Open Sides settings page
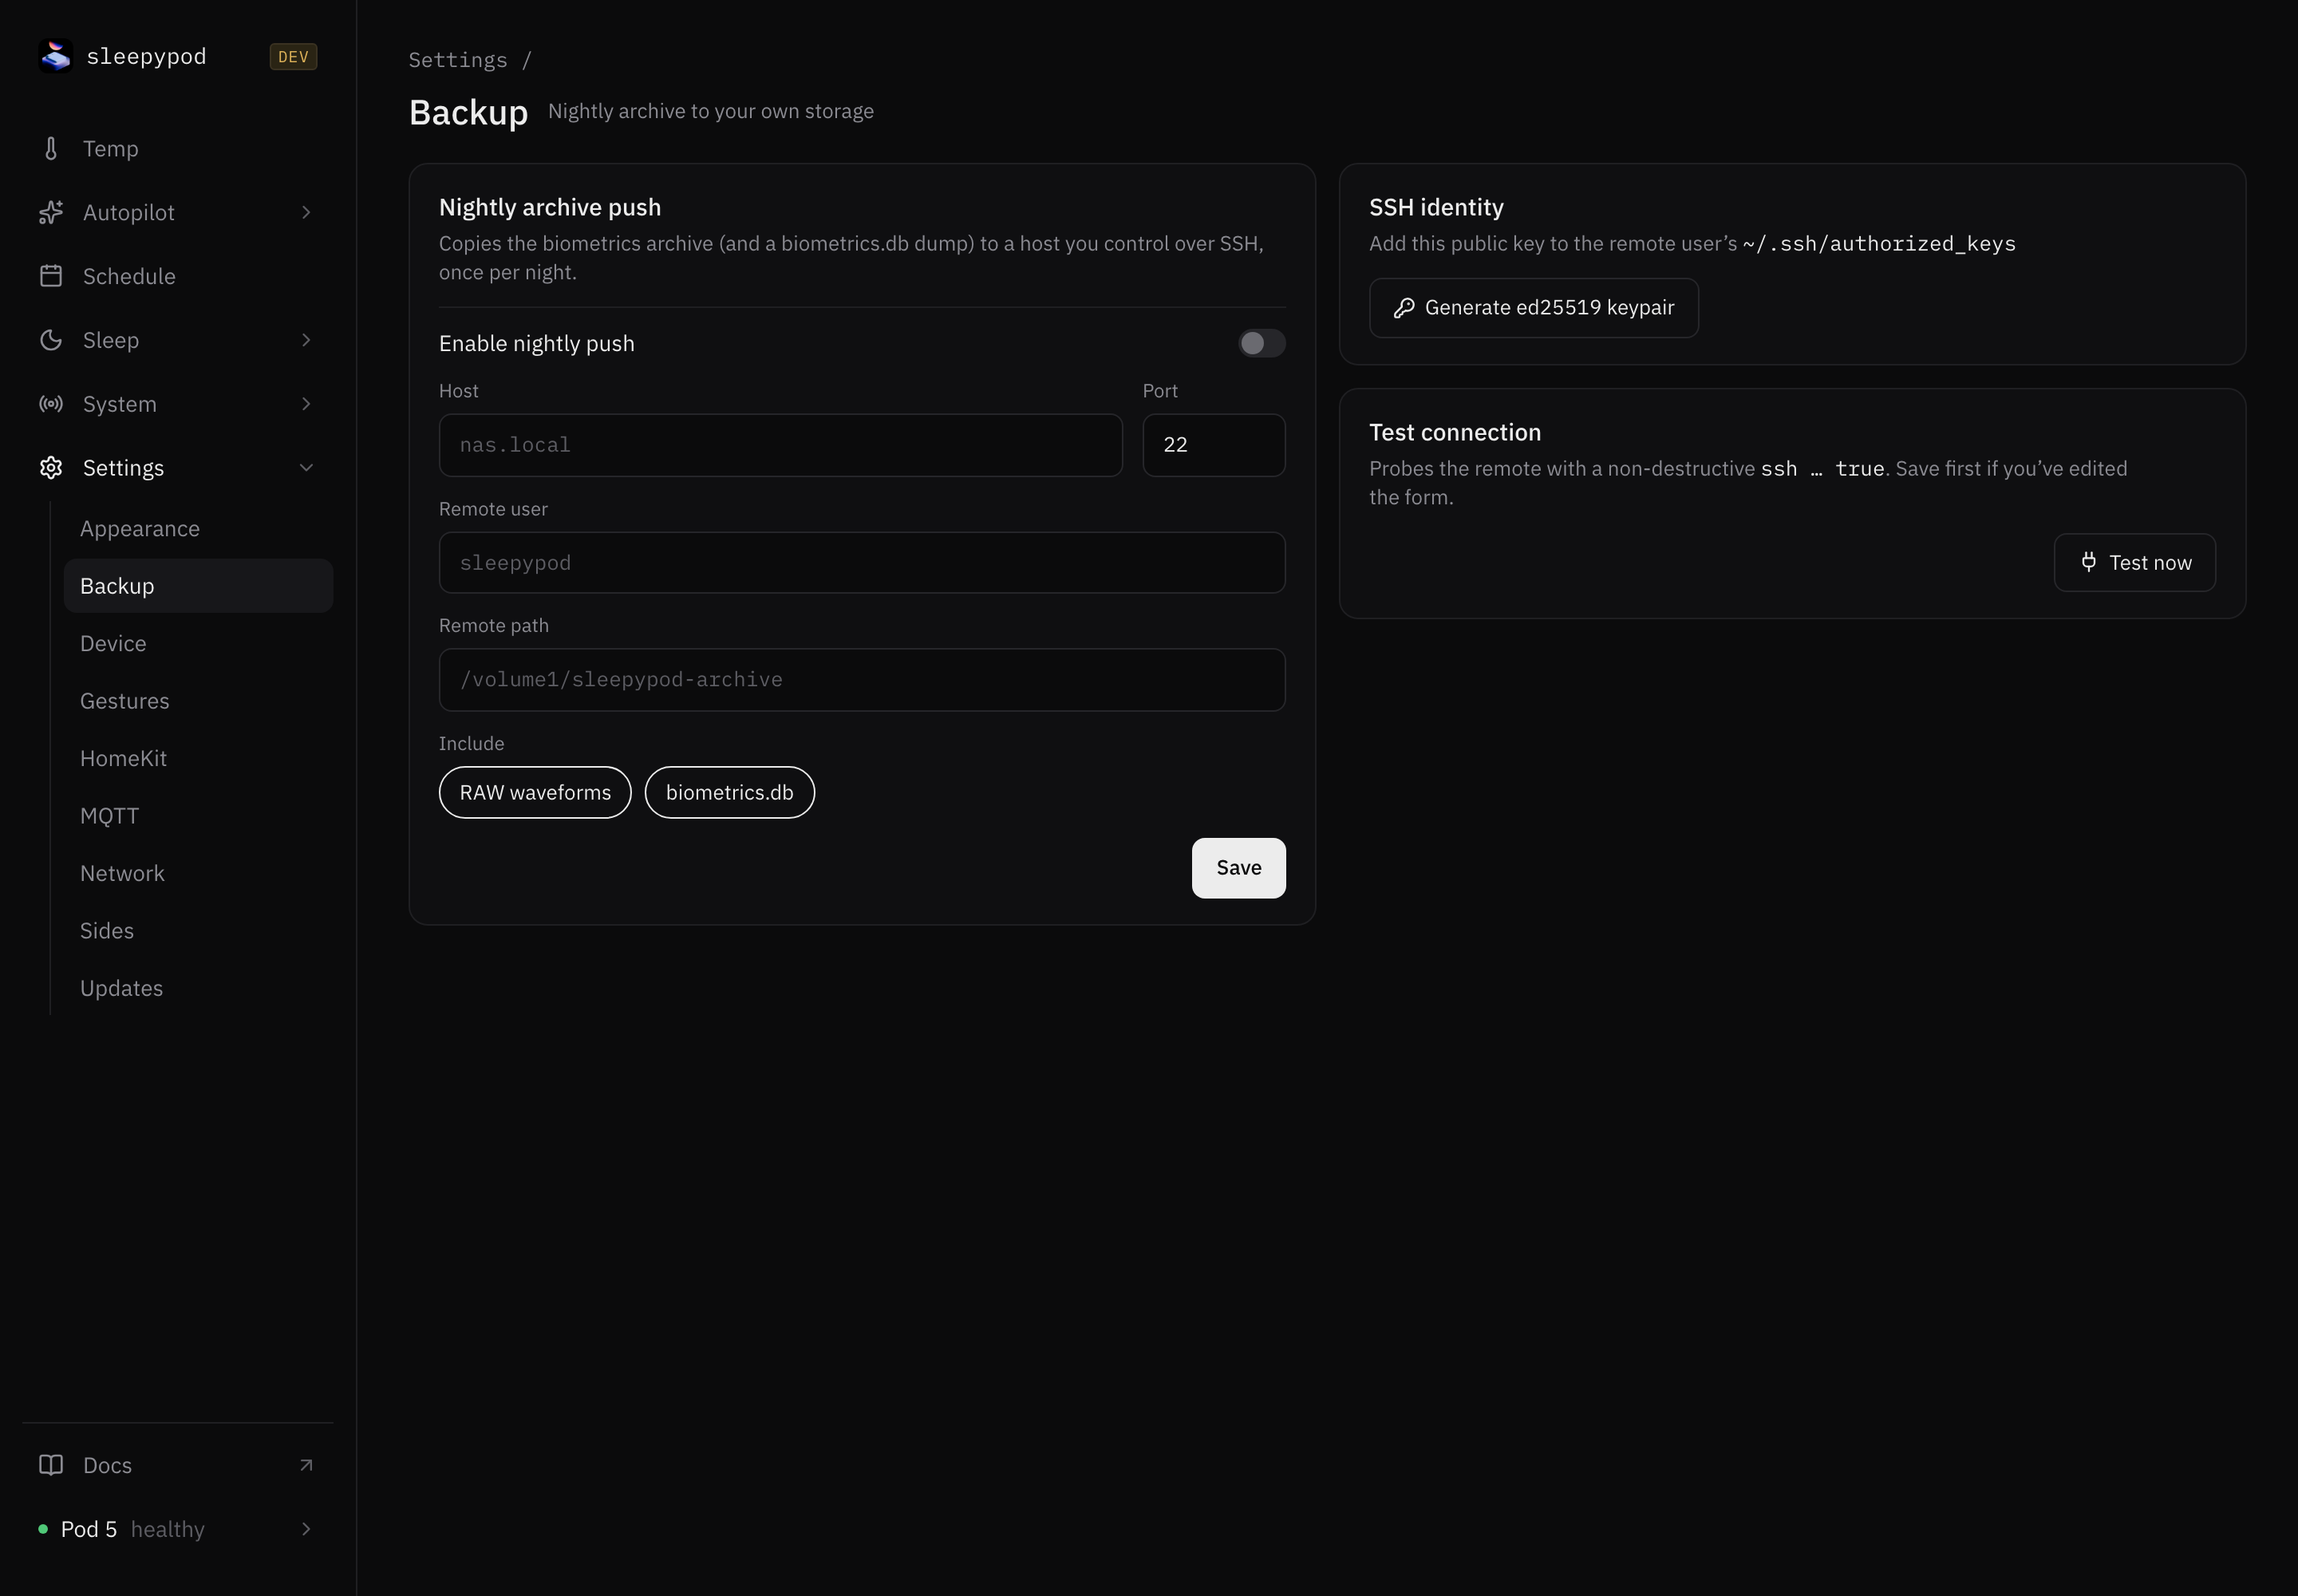 point(198,931)
